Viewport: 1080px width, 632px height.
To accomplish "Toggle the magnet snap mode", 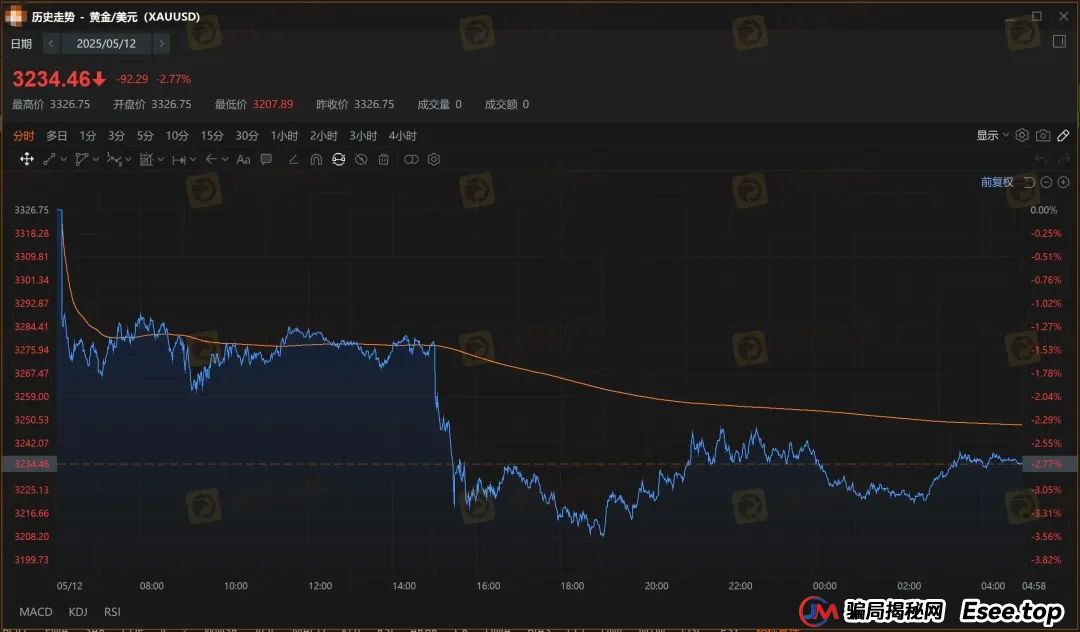I will [x=316, y=159].
